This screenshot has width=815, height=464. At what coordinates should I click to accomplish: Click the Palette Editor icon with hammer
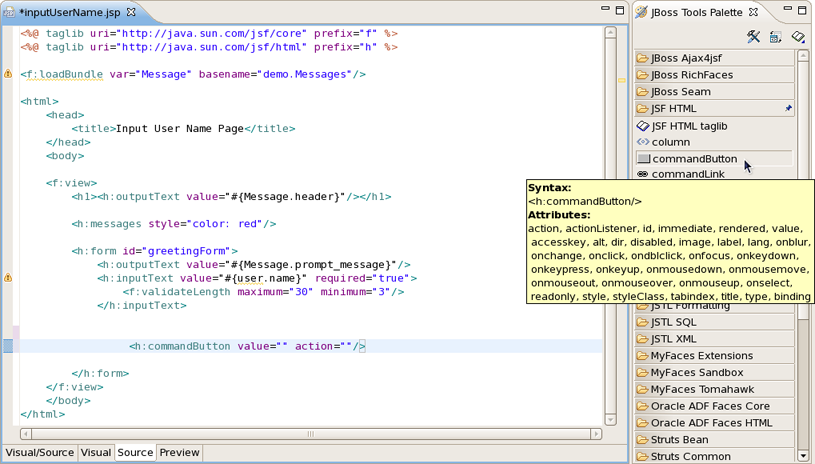point(753,36)
